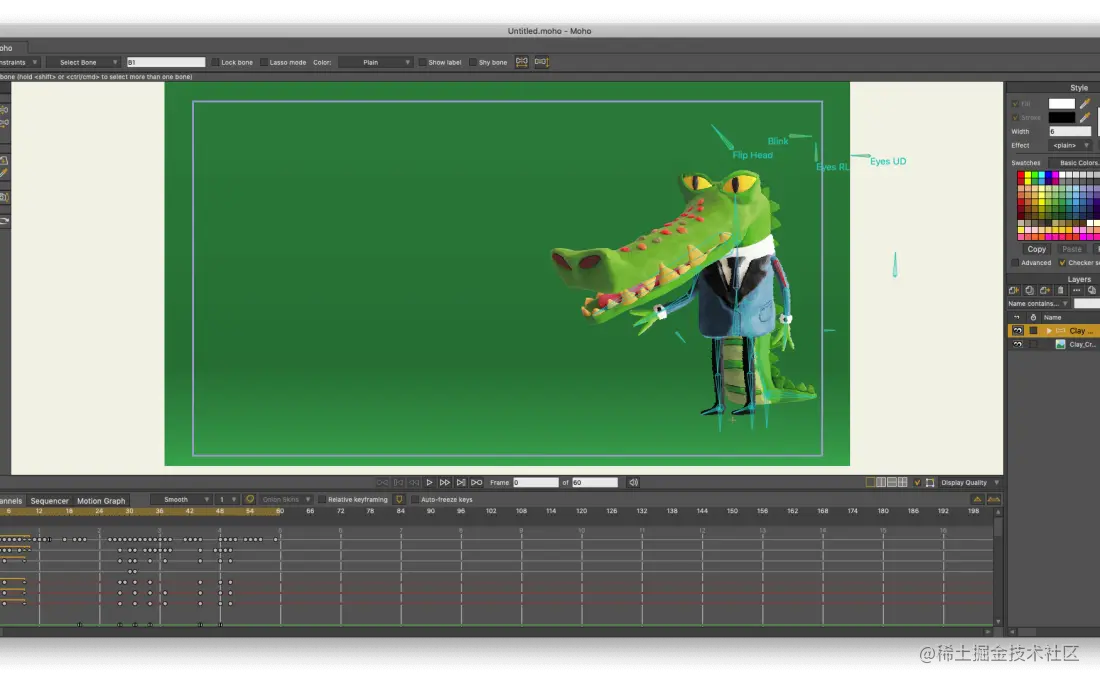Screen dimensions: 1100x684
Task: Click the crop frame icon beside Display Quality
Action: click(x=930, y=483)
